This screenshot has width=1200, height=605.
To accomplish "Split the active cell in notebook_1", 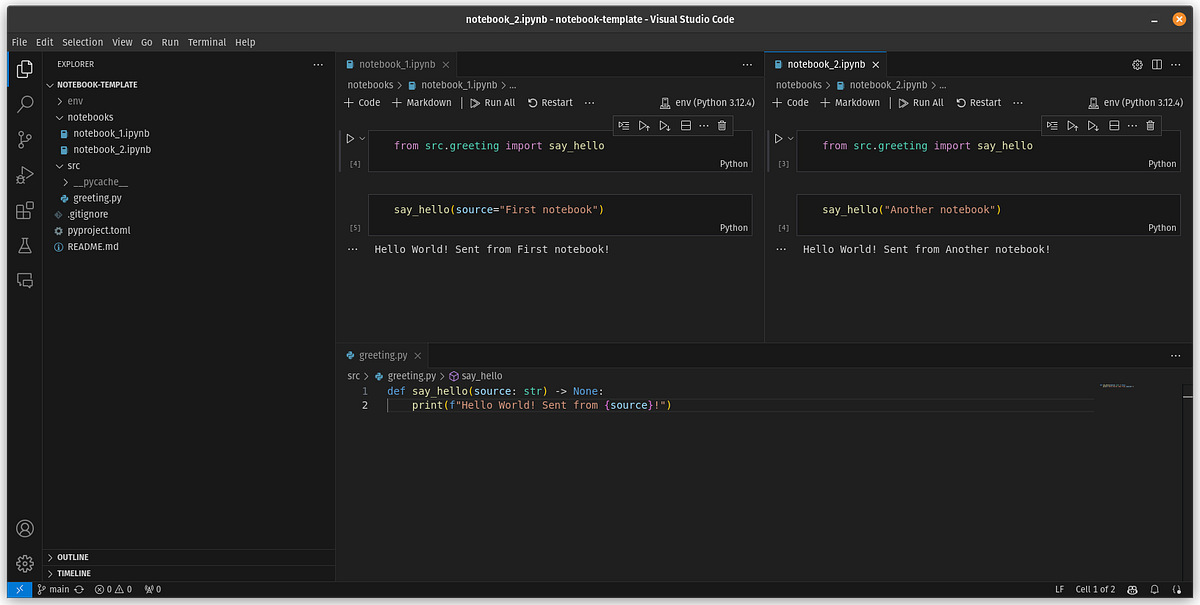I will tap(685, 125).
